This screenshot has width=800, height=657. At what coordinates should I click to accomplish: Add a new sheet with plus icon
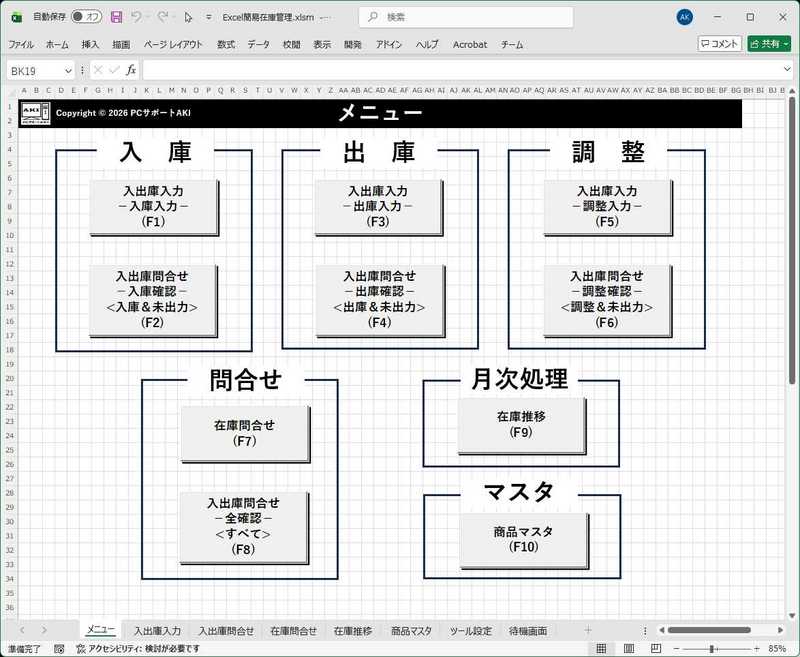588,631
